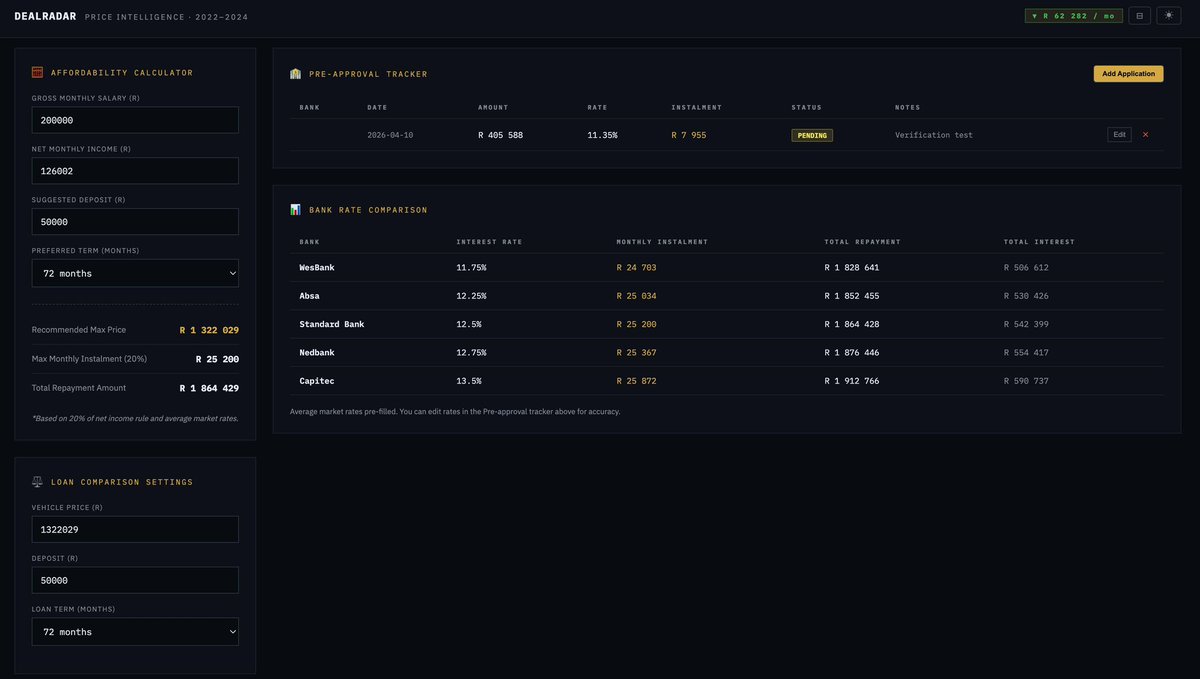1200x679 pixels.
Task: Click the 2026-04-10 date cell
Action: (390, 135)
